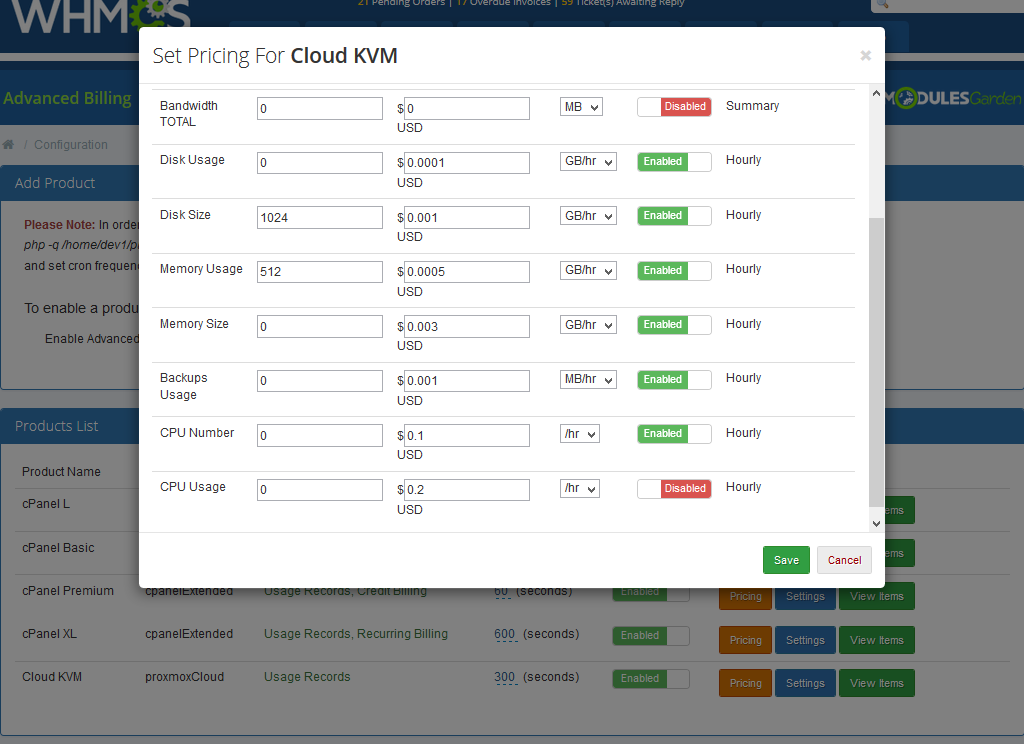View Items for cPanel Premium product

[876, 596]
